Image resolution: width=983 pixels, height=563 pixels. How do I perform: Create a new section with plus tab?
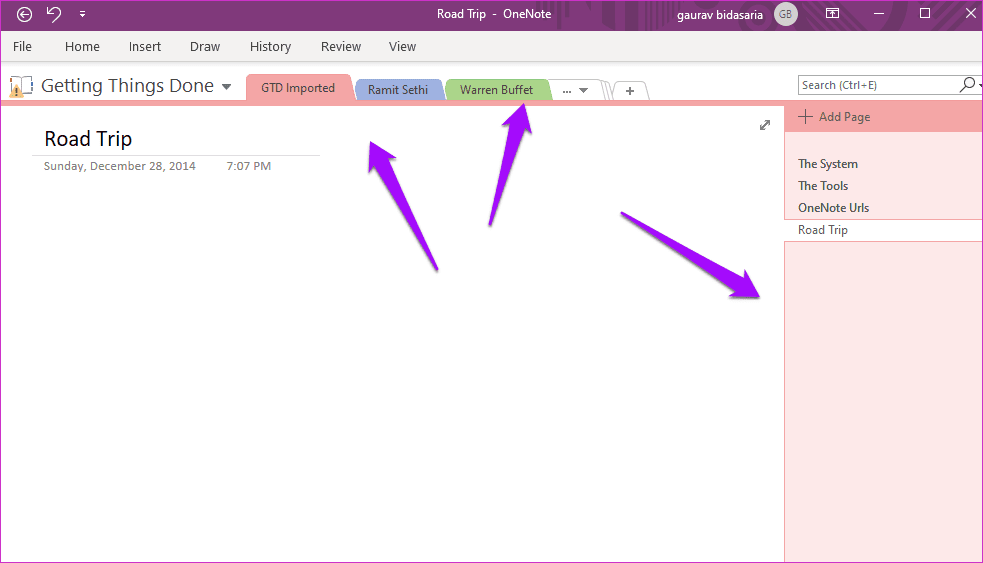(630, 91)
